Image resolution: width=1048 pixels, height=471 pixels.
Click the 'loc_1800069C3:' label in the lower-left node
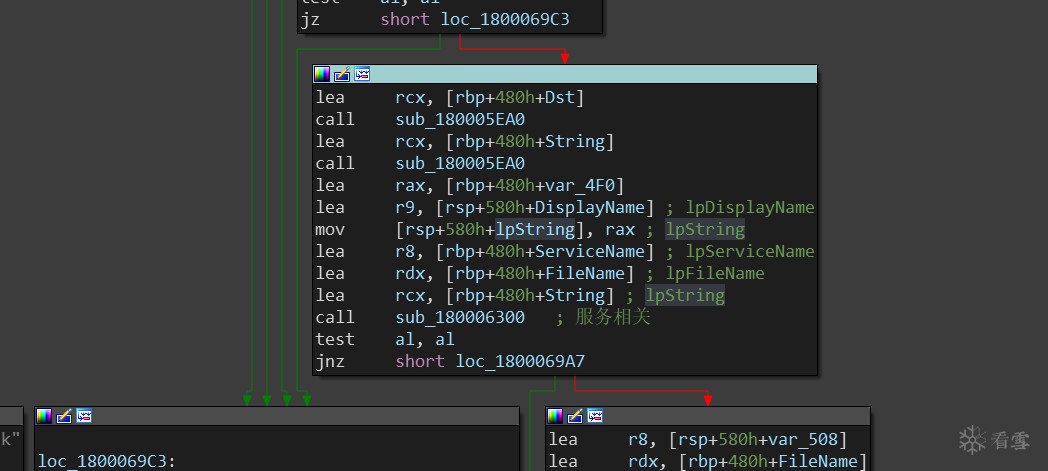(107, 461)
